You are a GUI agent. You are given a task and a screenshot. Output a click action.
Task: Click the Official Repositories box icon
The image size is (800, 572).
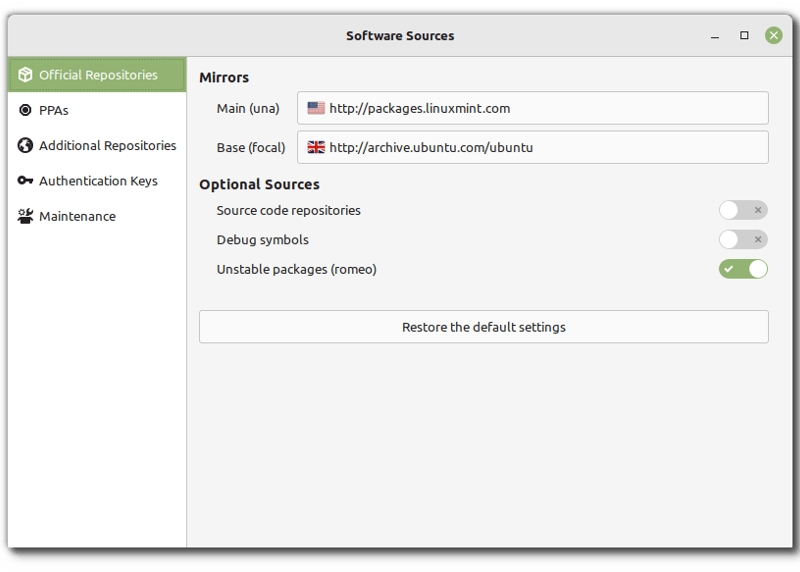pos(25,75)
